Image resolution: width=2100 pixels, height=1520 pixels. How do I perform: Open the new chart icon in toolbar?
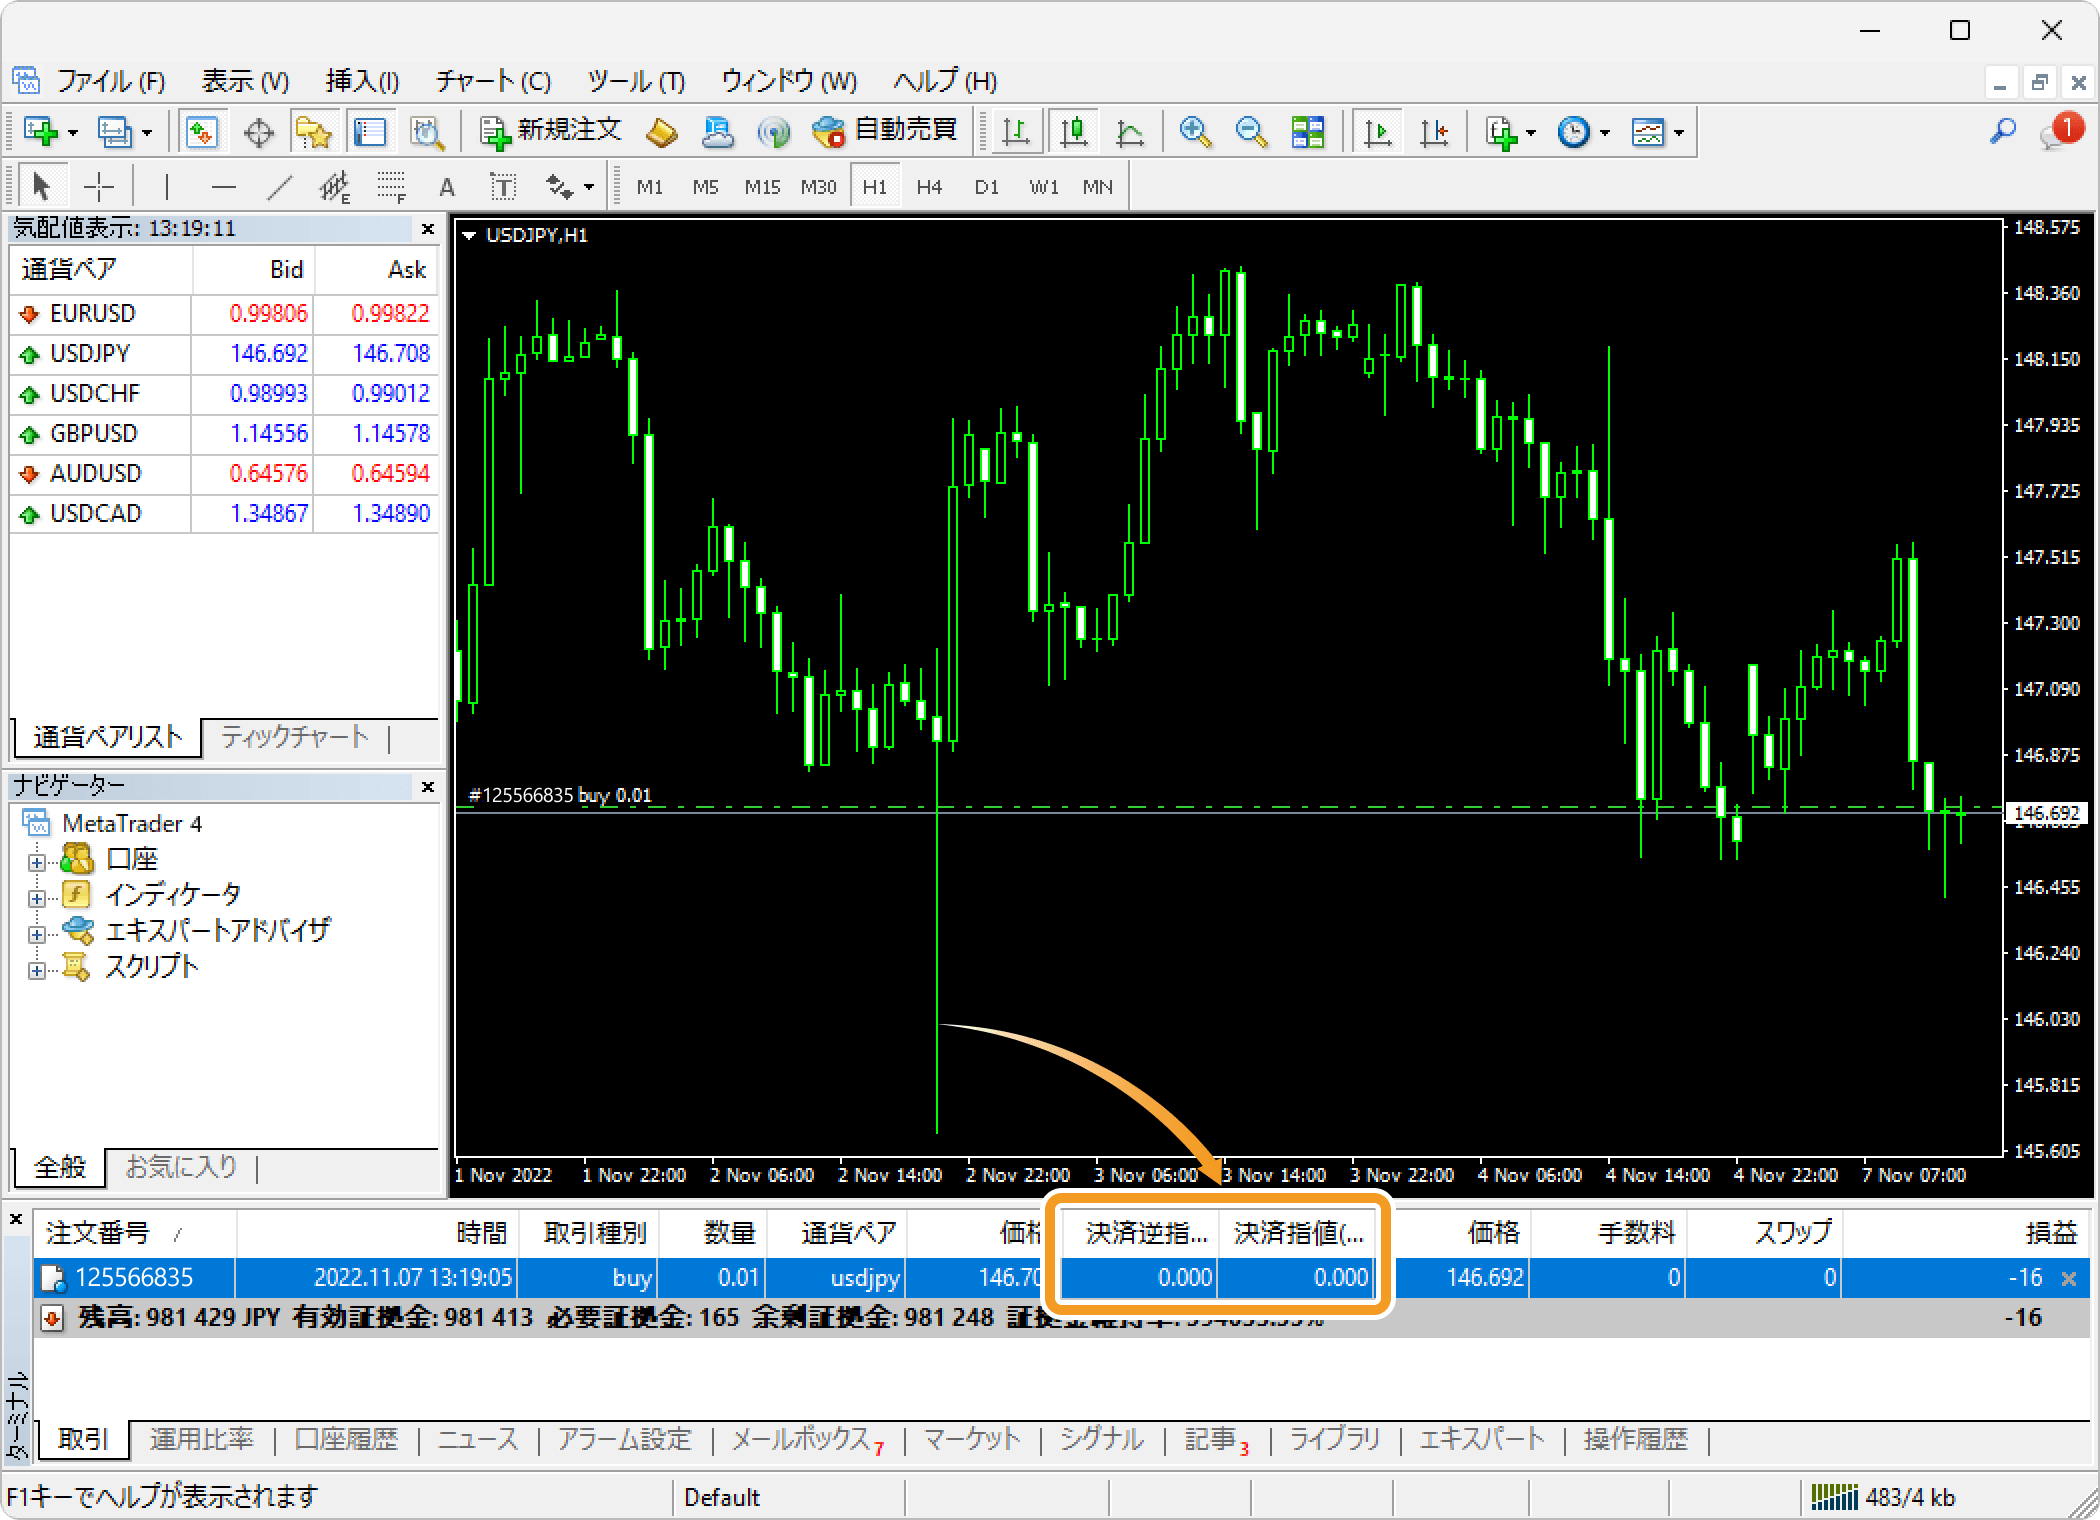(x=41, y=132)
